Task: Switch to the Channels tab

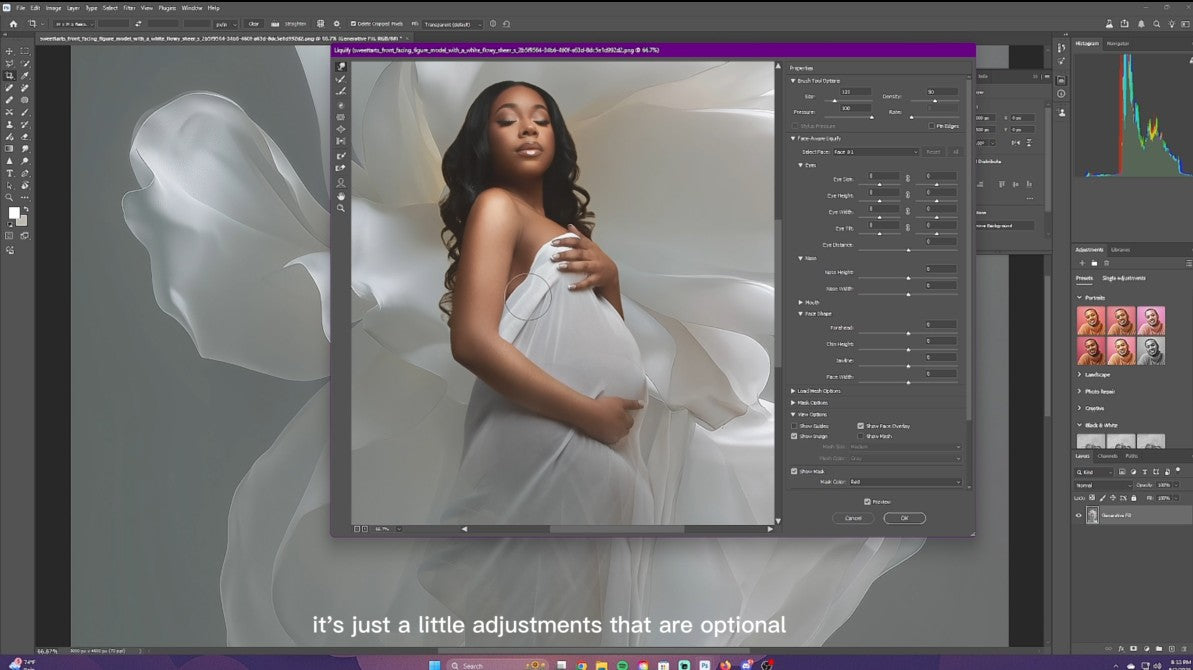Action: (1109, 456)
